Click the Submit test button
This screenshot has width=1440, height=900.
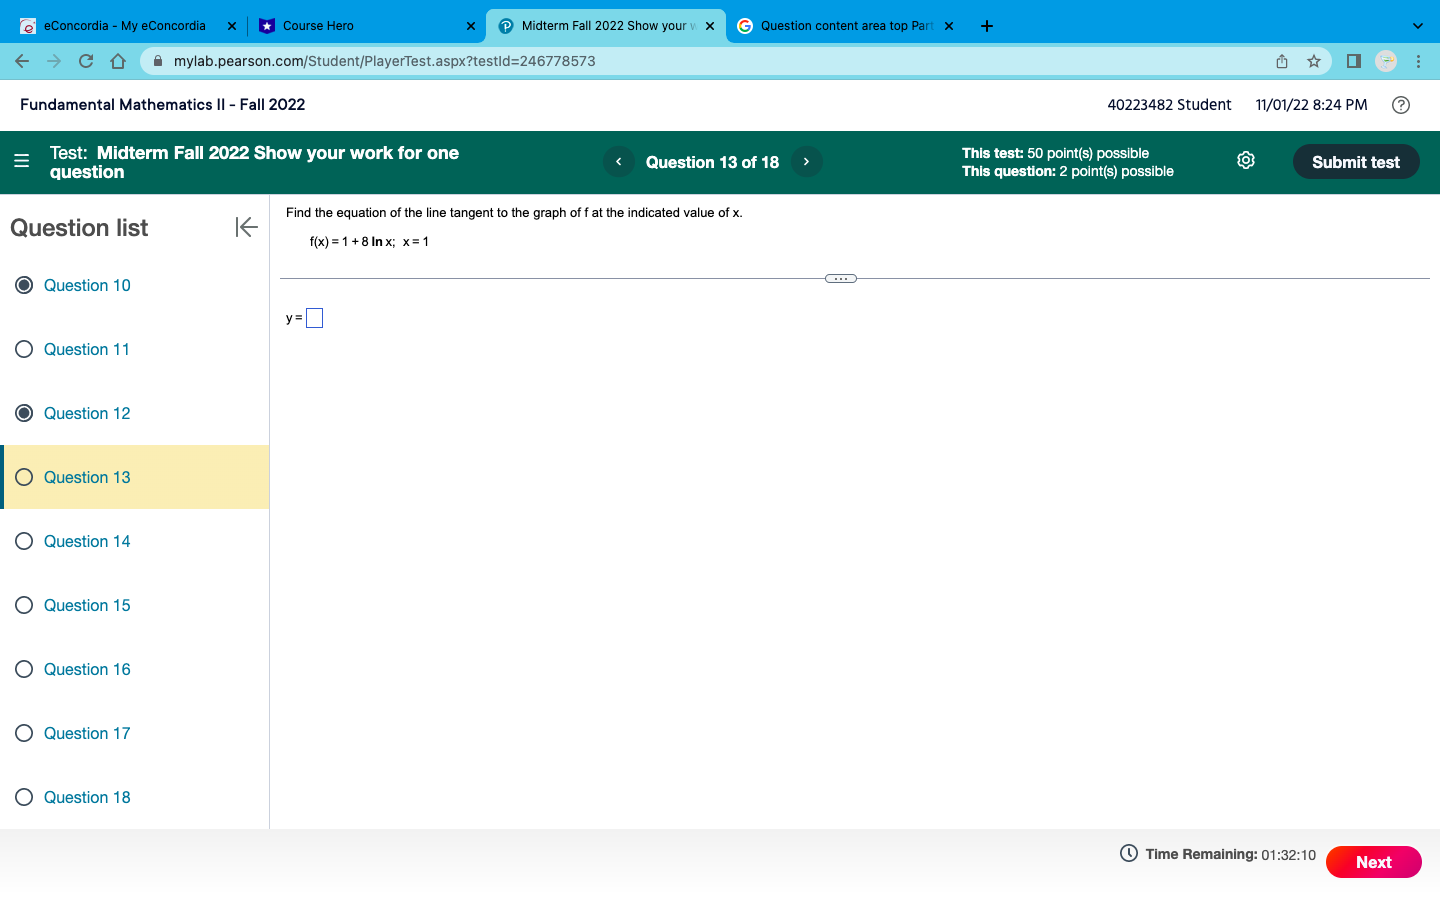[1356, 162]
